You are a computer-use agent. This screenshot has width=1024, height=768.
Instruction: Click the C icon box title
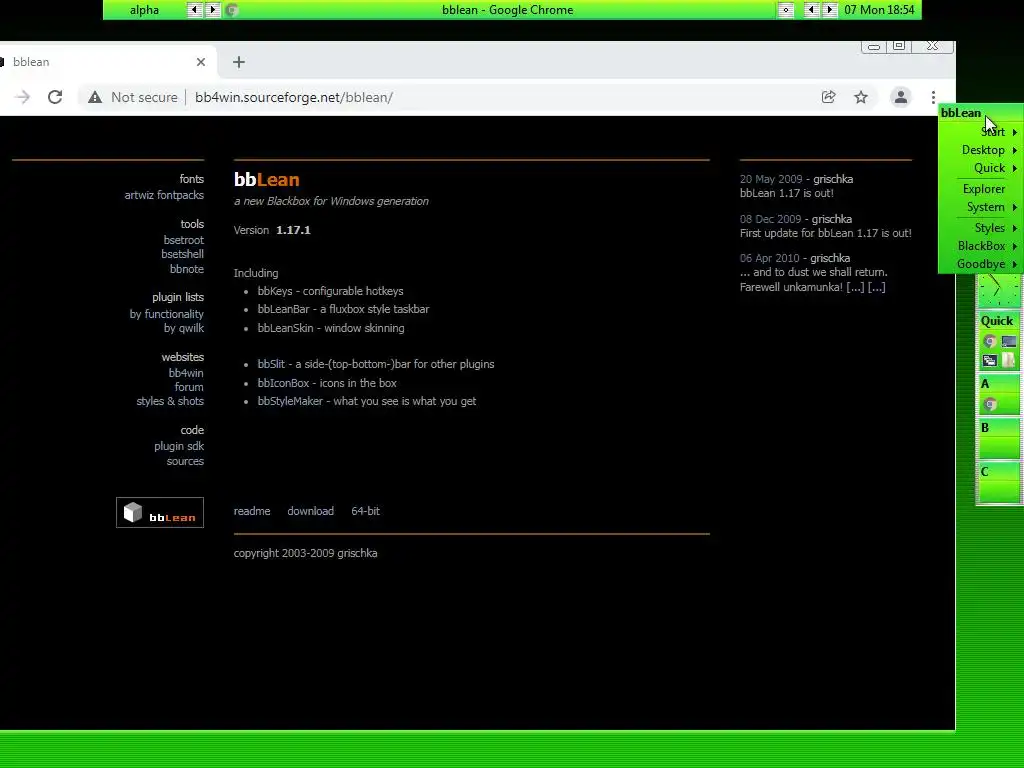click(x=997, y=472)
